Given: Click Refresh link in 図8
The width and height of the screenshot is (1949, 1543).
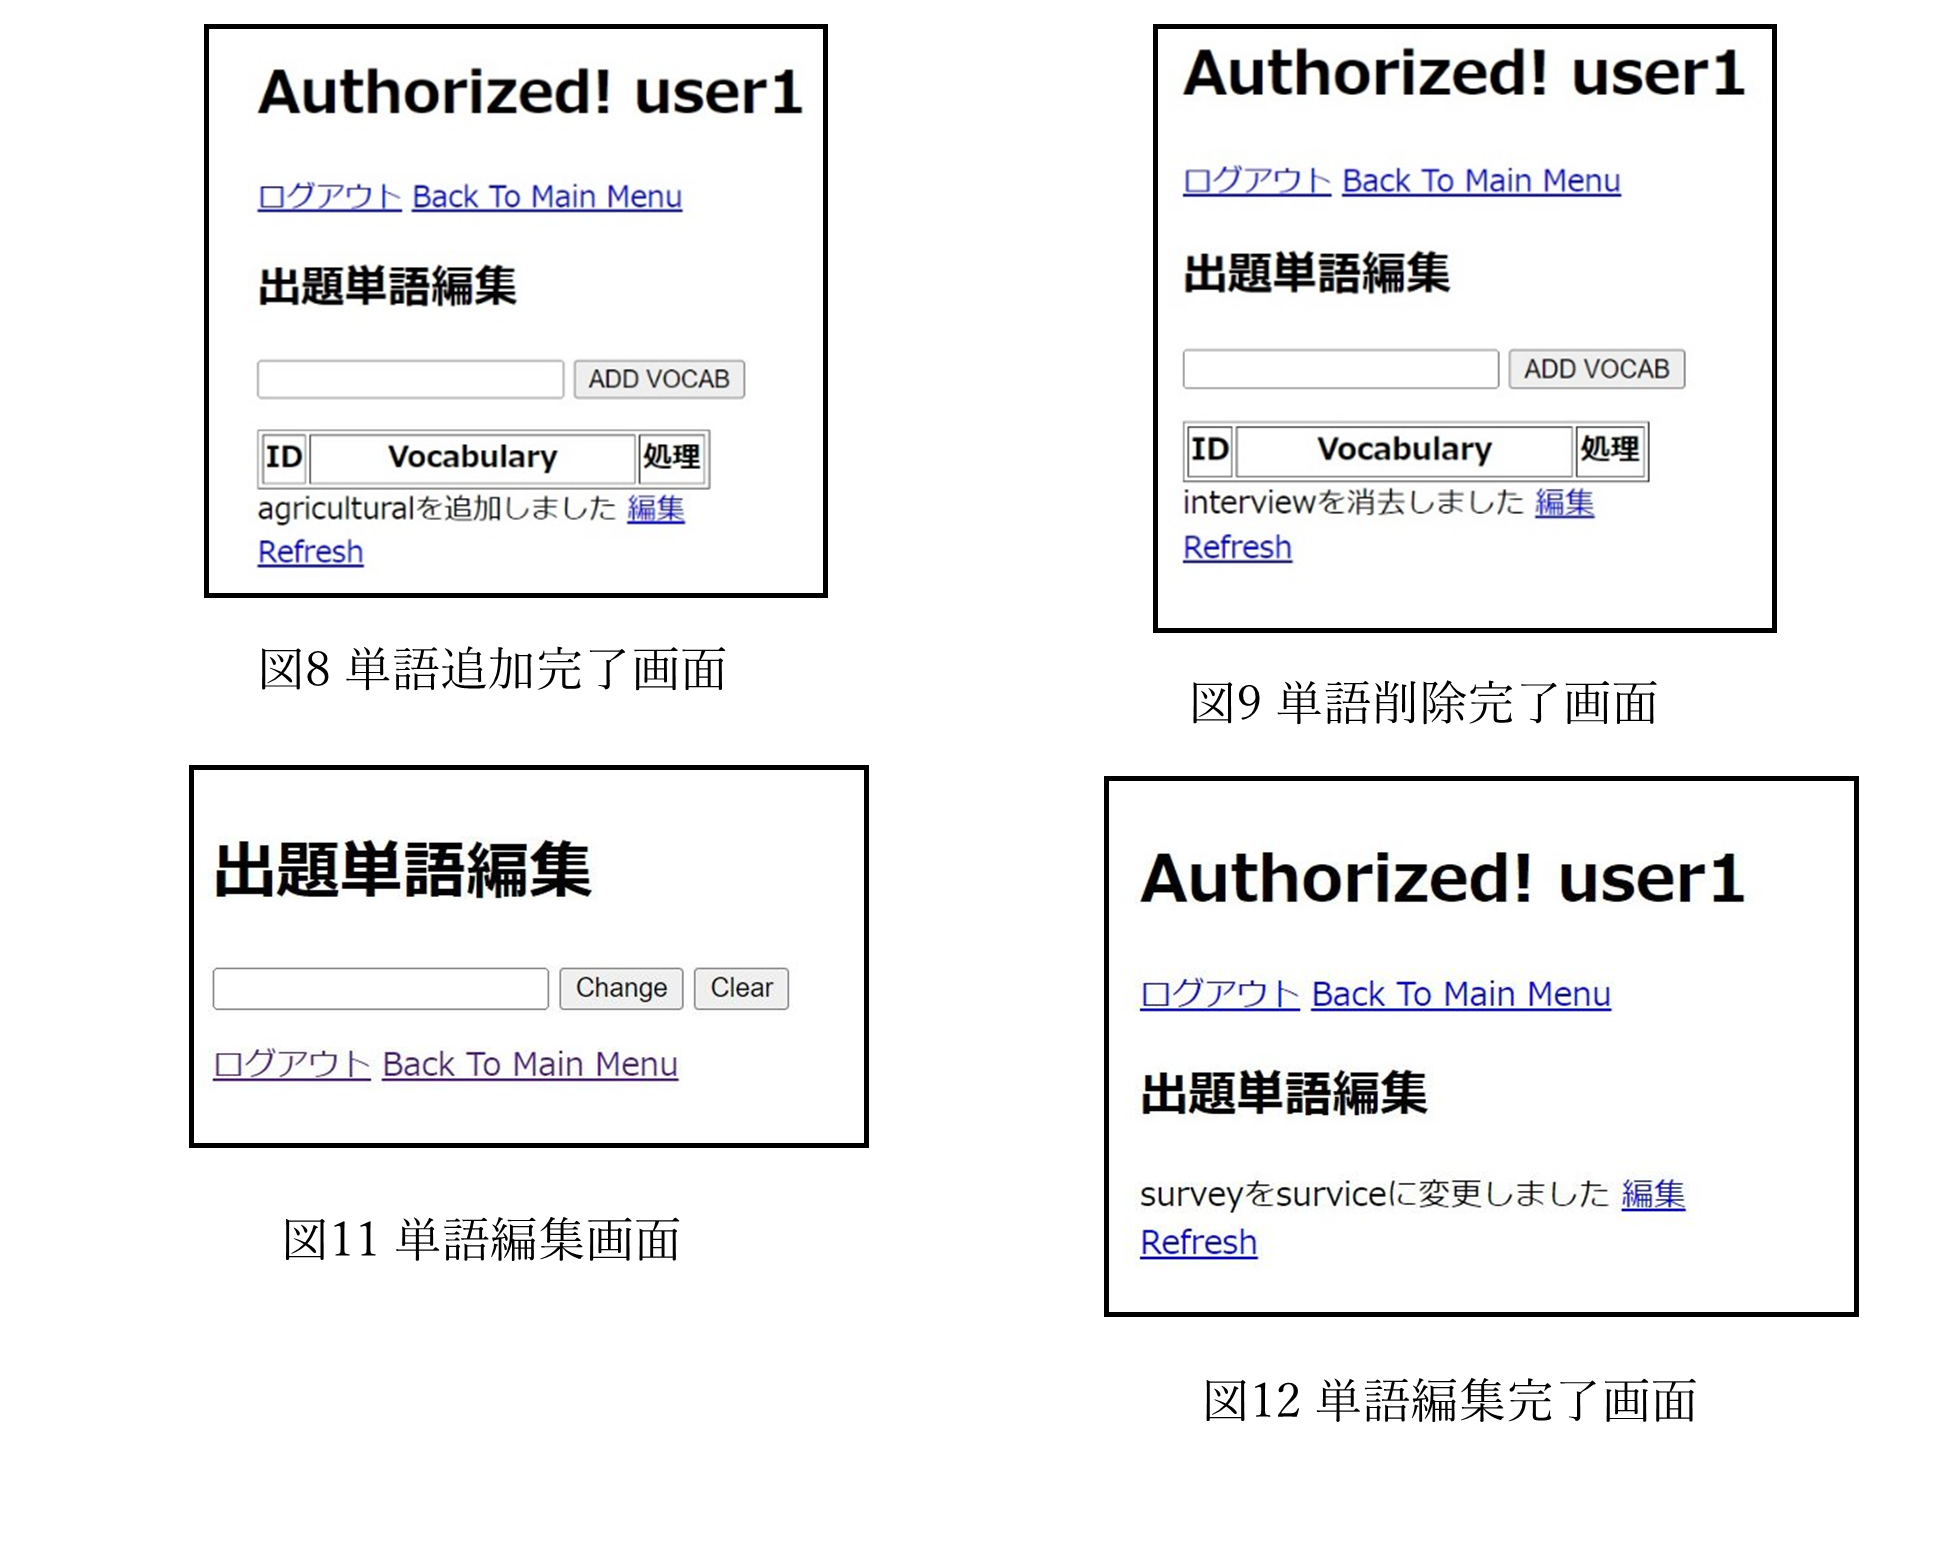Looking at the screenshot, I should (310, 551).
